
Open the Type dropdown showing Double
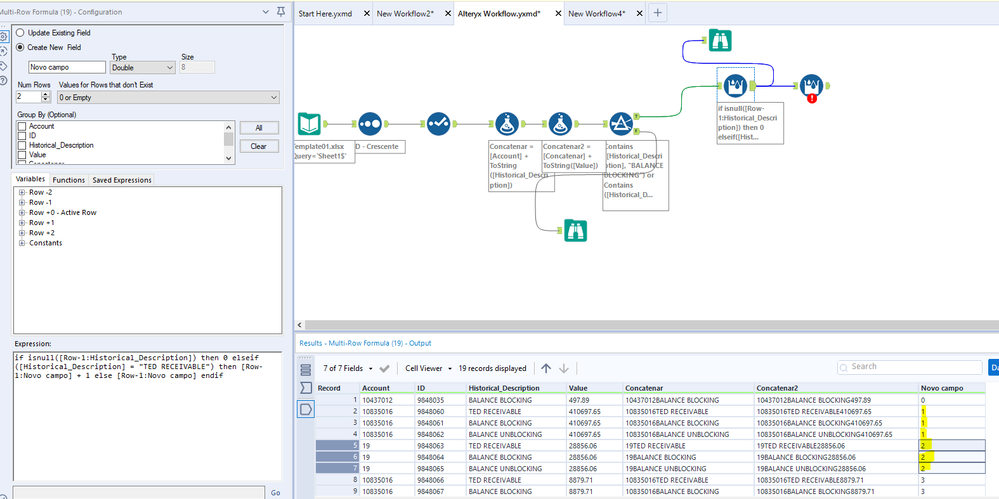tap(142, 67)
